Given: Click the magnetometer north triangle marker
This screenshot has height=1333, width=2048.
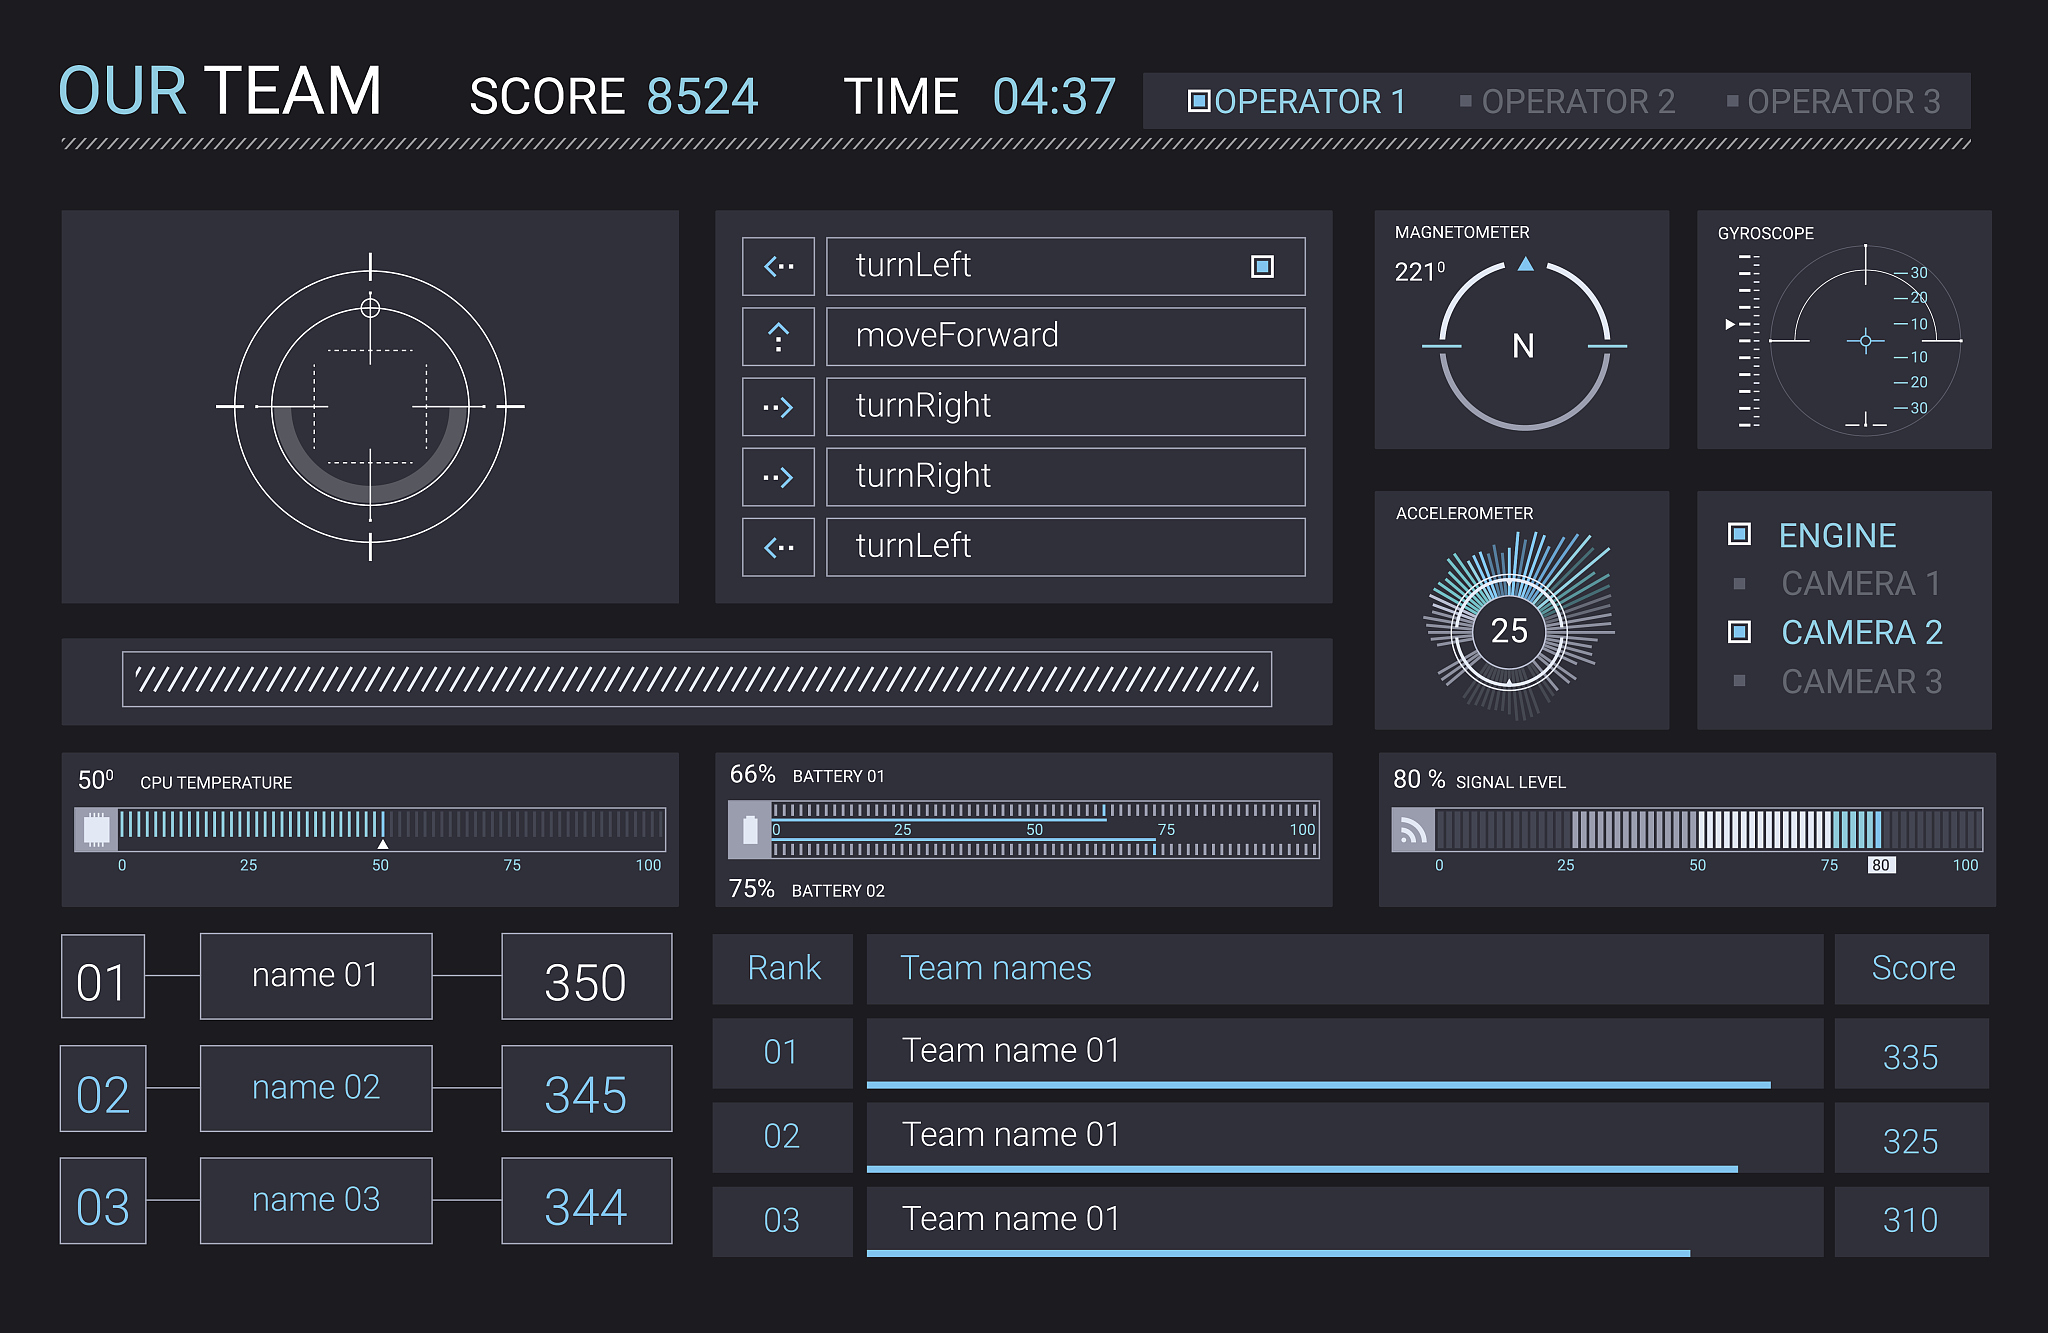Looking at the screenshot, I should pyautogui.click(x=1525, y=264).
